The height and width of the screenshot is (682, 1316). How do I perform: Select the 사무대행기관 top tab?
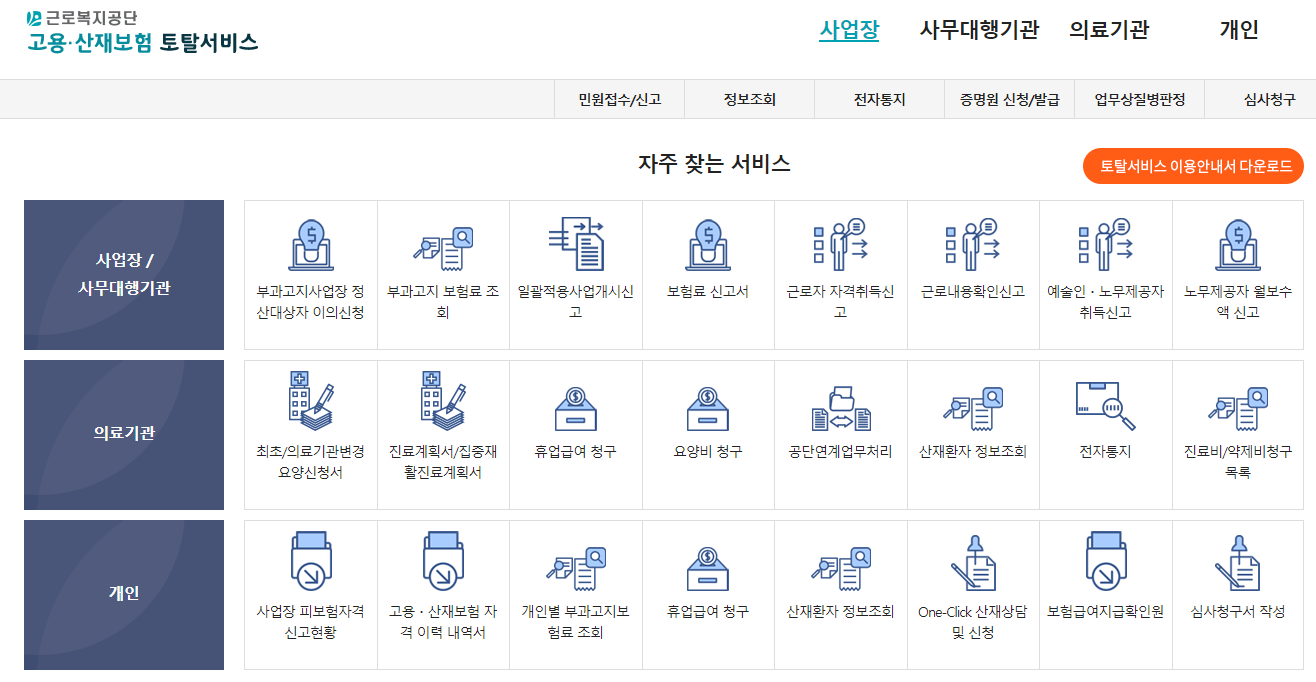[979, 30]
